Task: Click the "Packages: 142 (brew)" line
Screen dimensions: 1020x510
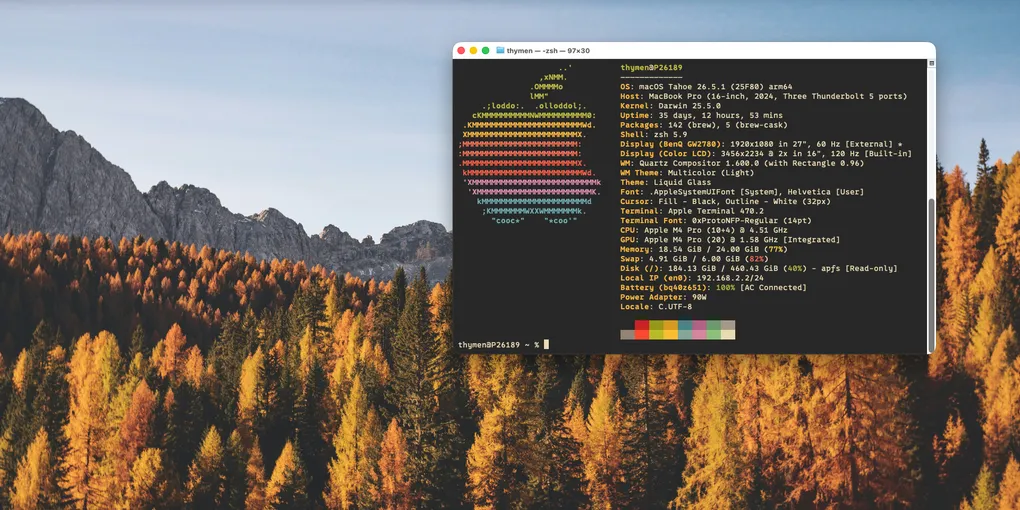Action: [704, 125]
